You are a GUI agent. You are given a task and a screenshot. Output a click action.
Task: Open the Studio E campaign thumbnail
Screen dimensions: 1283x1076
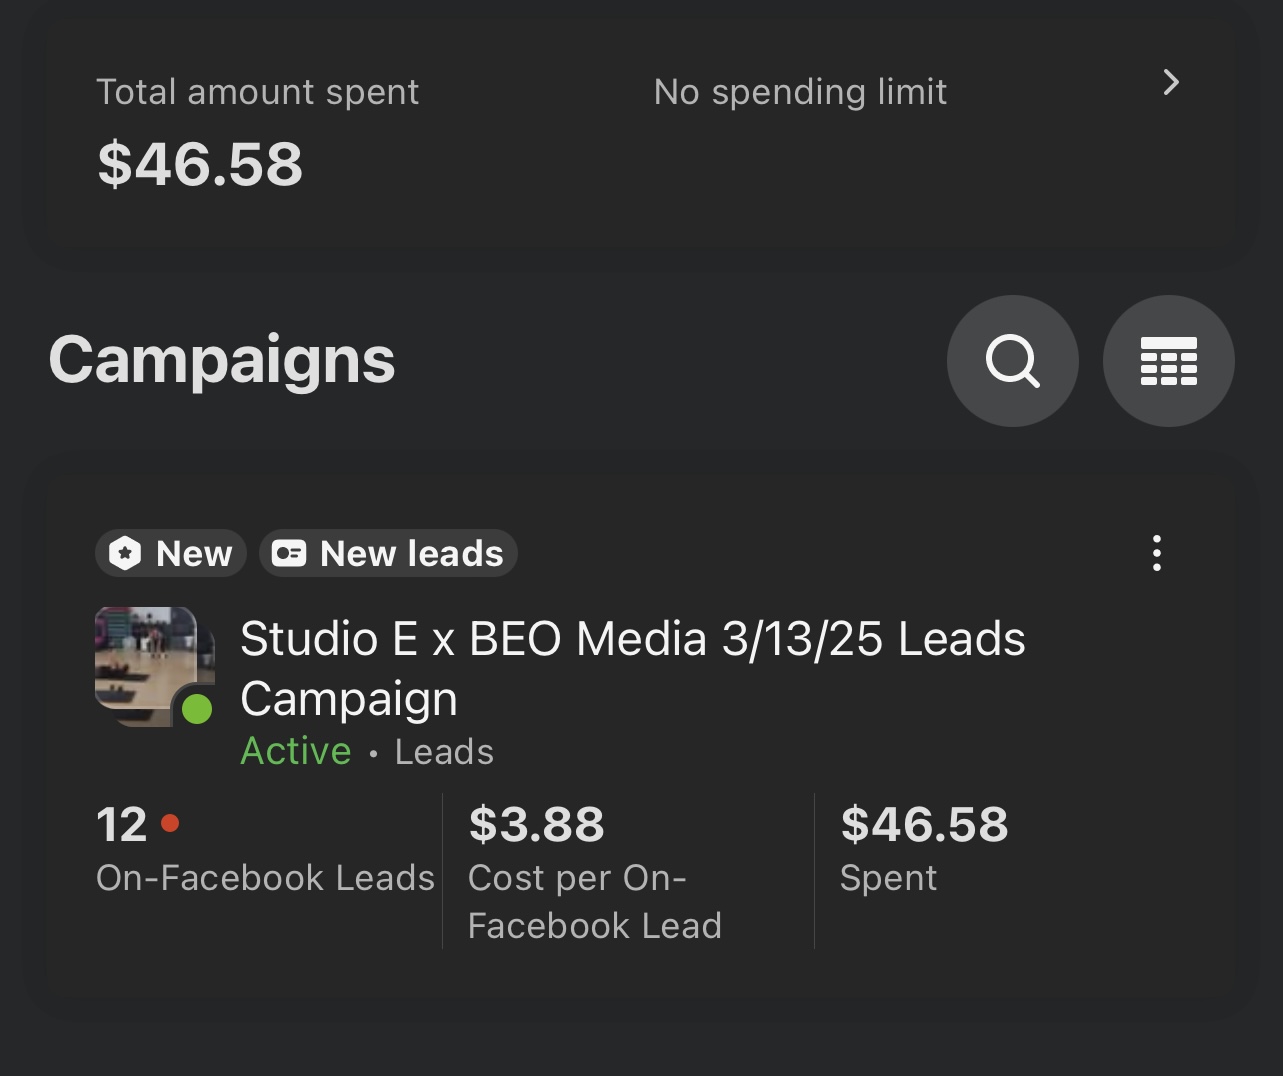[x=147, y=660]
